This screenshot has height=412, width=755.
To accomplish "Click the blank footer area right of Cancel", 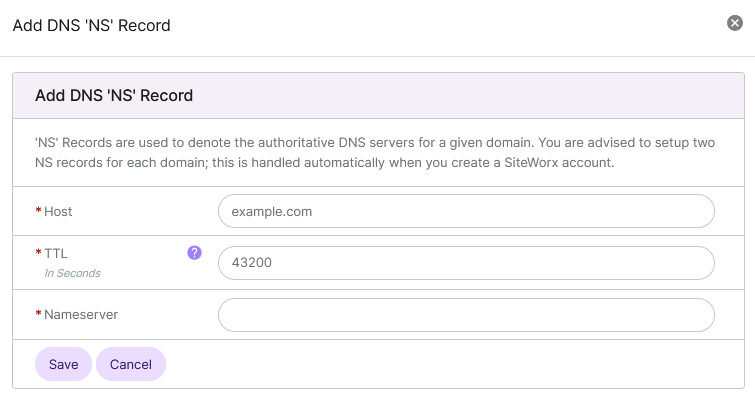I will [x=450, y=364].
